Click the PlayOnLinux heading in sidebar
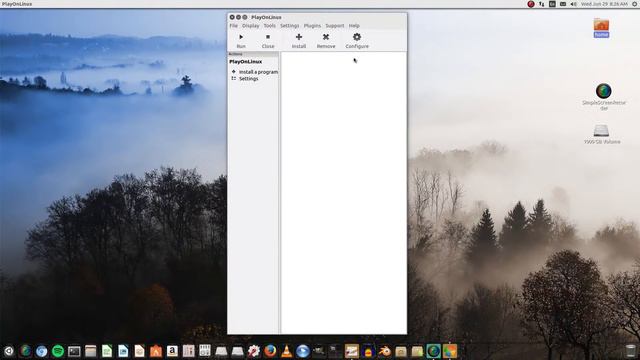Image resolution: width=640 pixels, height=360 pixels. pos(246,62)
